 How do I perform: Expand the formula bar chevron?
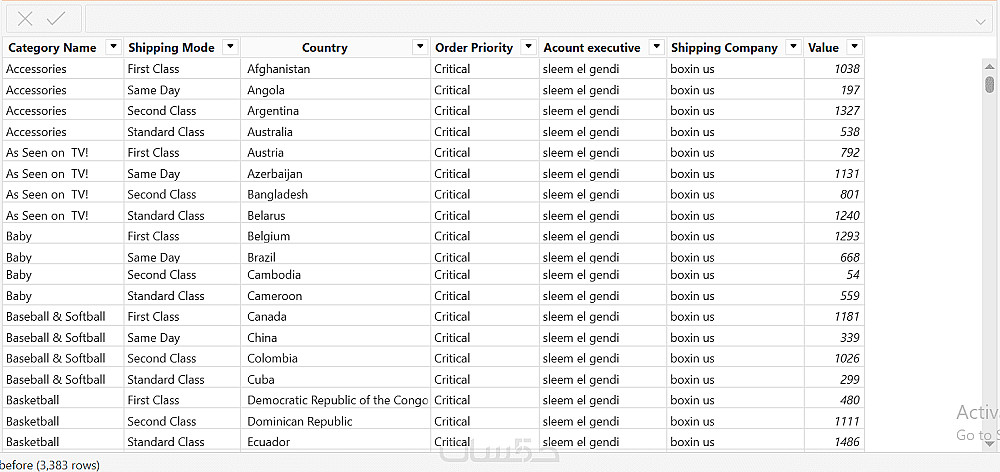980,20
